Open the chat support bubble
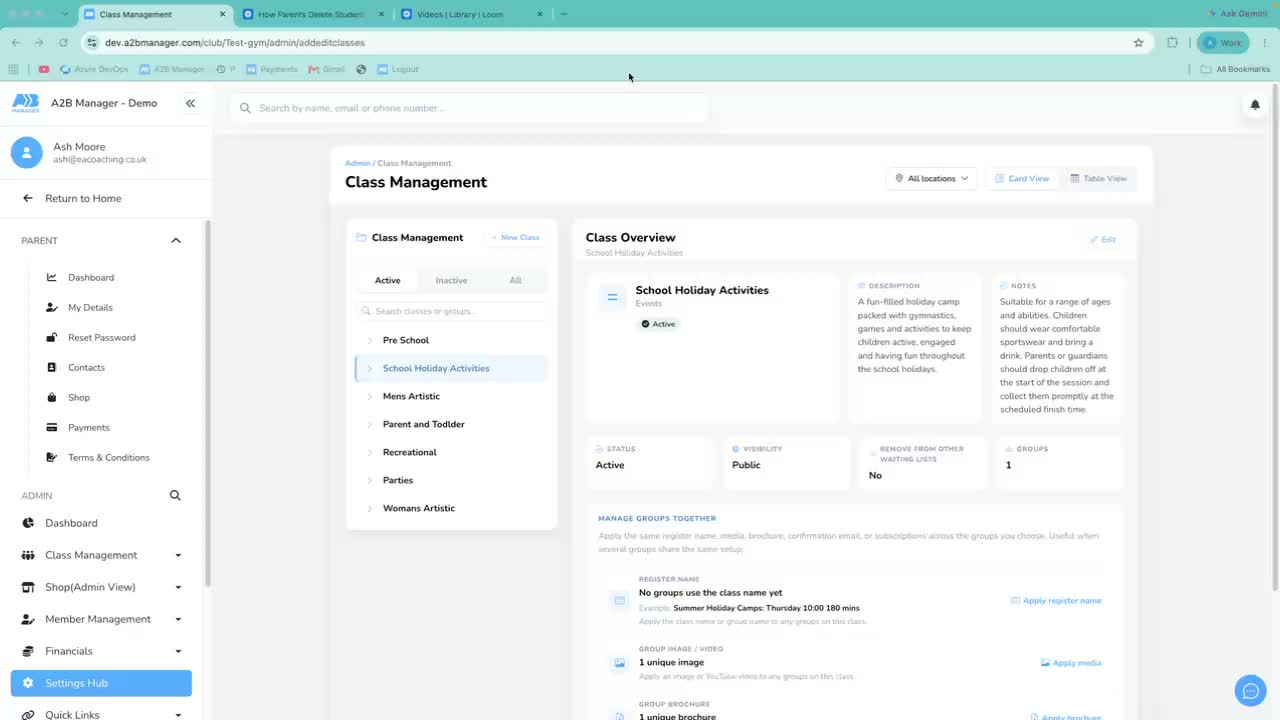The image size is (1280, 720). (1250, 691)
